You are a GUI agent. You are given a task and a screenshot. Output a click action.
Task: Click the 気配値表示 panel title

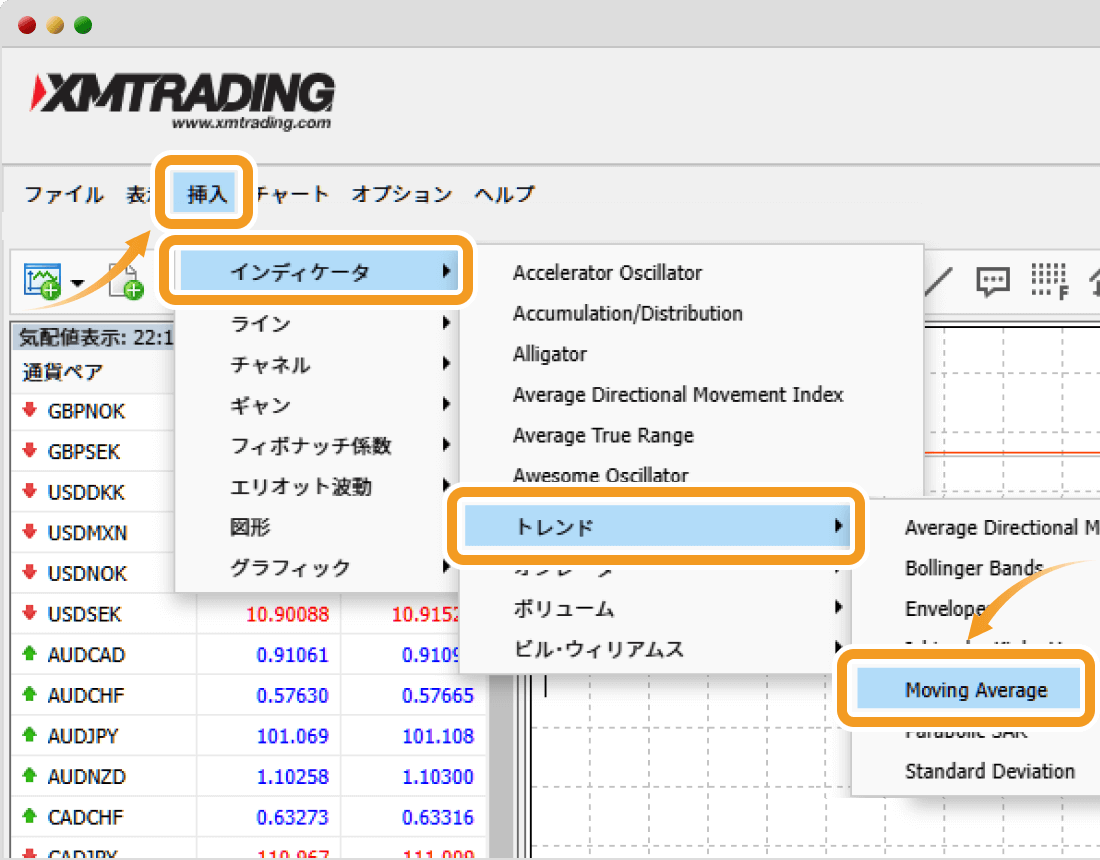[x=95, y=338]
